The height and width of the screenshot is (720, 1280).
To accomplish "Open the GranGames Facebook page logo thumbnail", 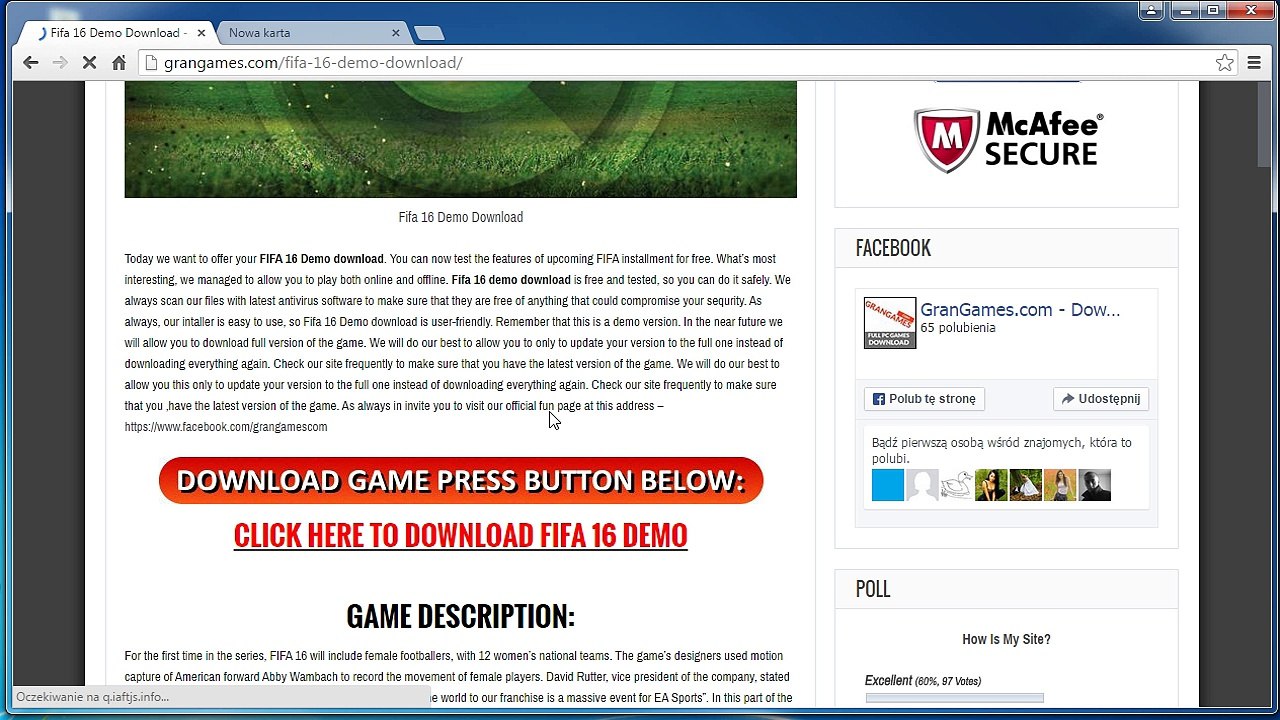I will 889,323.
